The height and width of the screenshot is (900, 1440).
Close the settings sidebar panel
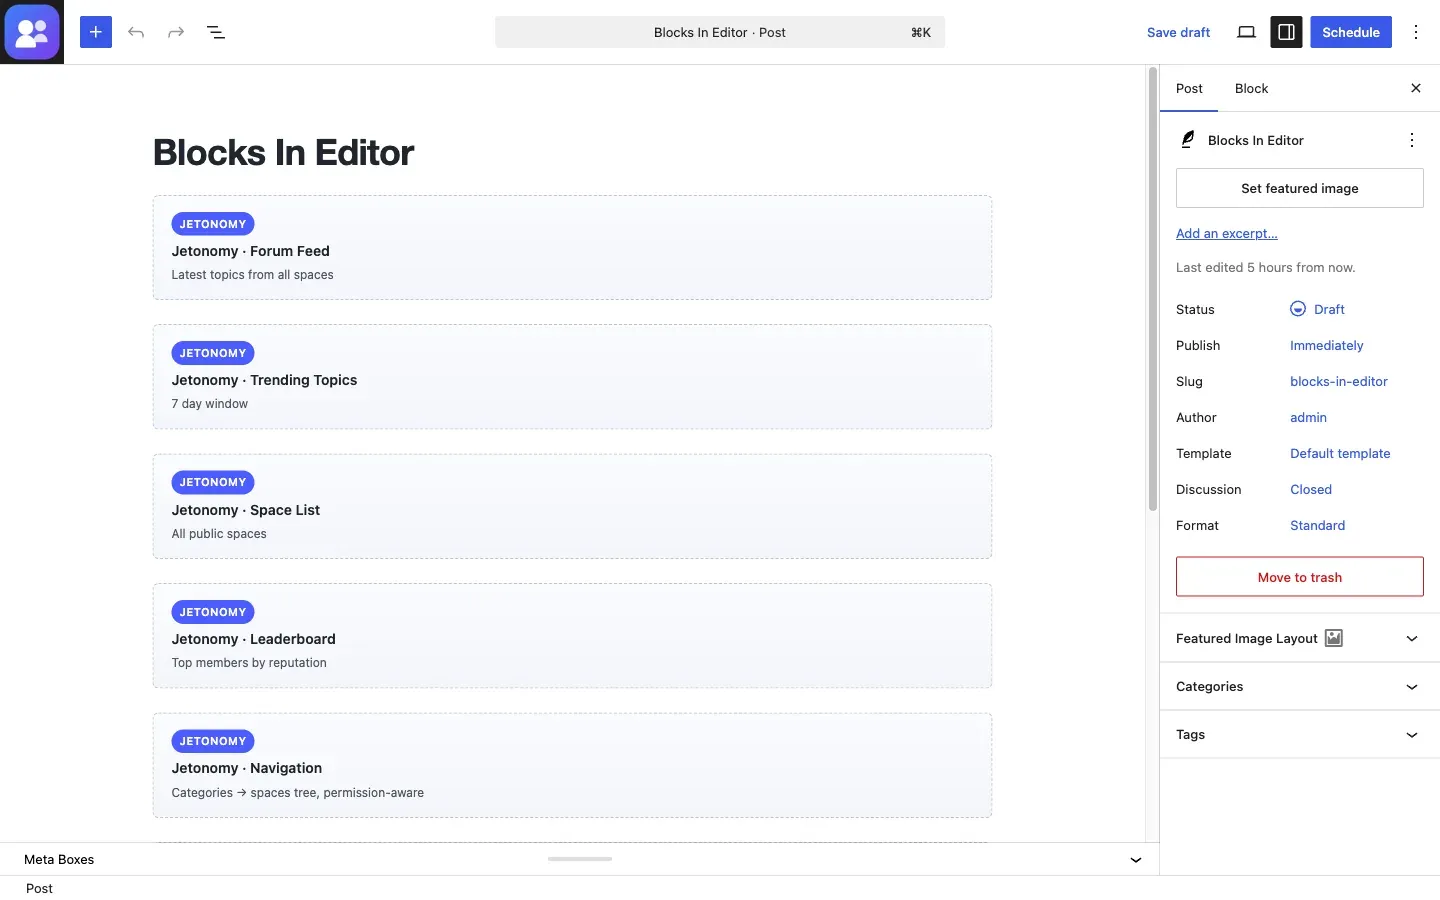[1416, 88]
